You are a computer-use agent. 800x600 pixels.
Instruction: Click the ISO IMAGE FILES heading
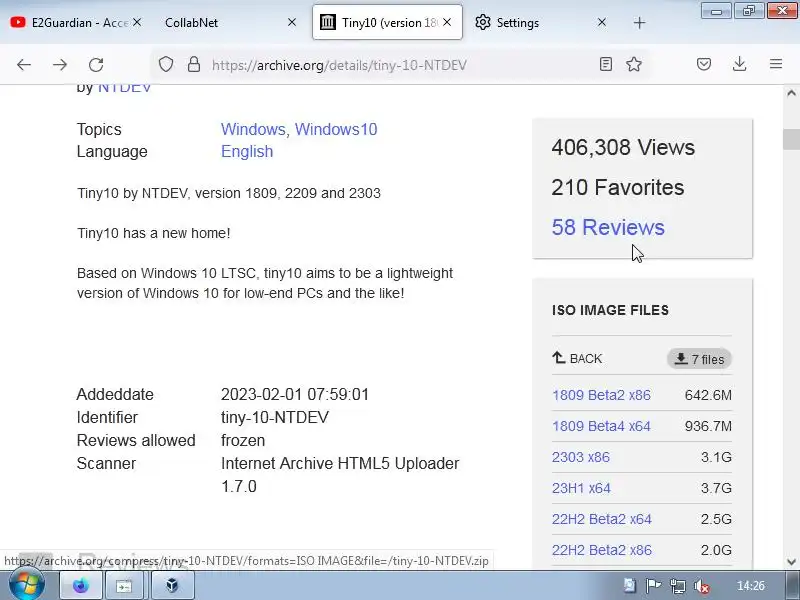[610, 310]
